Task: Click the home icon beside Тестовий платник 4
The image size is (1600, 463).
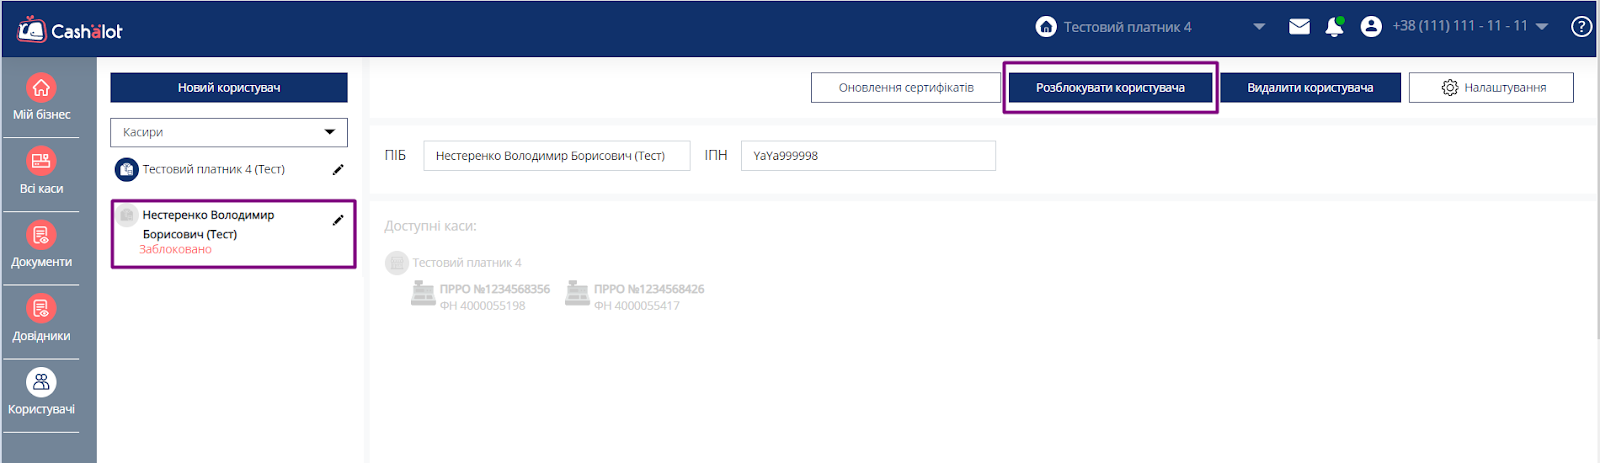Action: (x=1046, y=27)
